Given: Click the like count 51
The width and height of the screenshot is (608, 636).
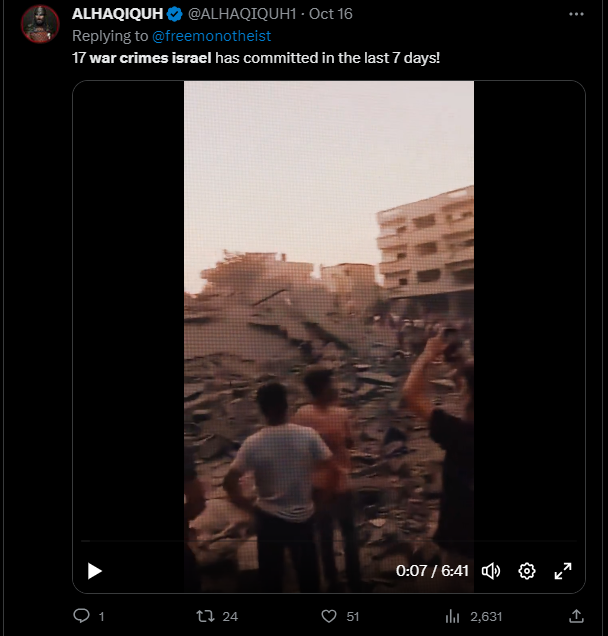Looking at the screenshot, I should pyautogui.click(x=352, y=617).
